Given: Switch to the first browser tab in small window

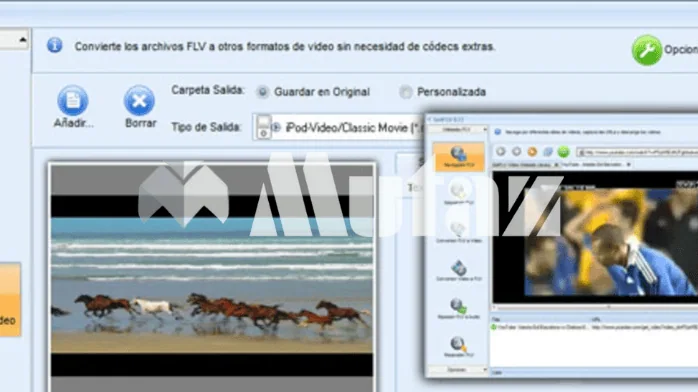Looking at the screenshot, I should point(524,165).
